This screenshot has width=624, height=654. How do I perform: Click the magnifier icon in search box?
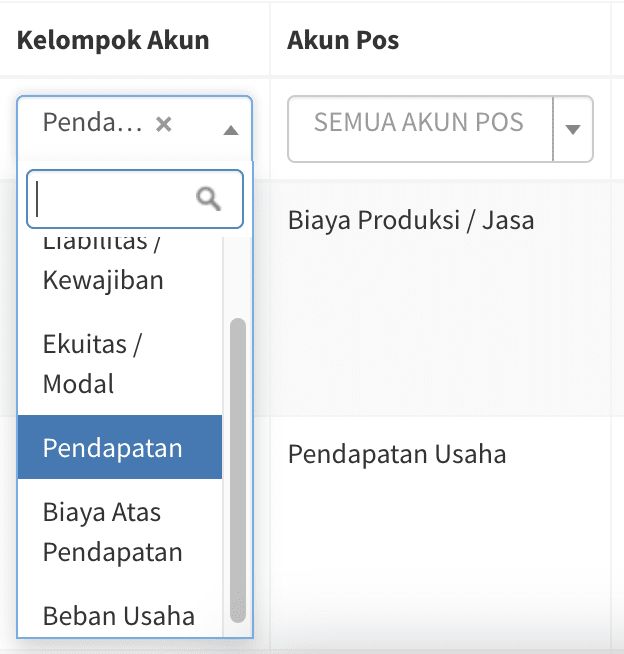[208, 199]
